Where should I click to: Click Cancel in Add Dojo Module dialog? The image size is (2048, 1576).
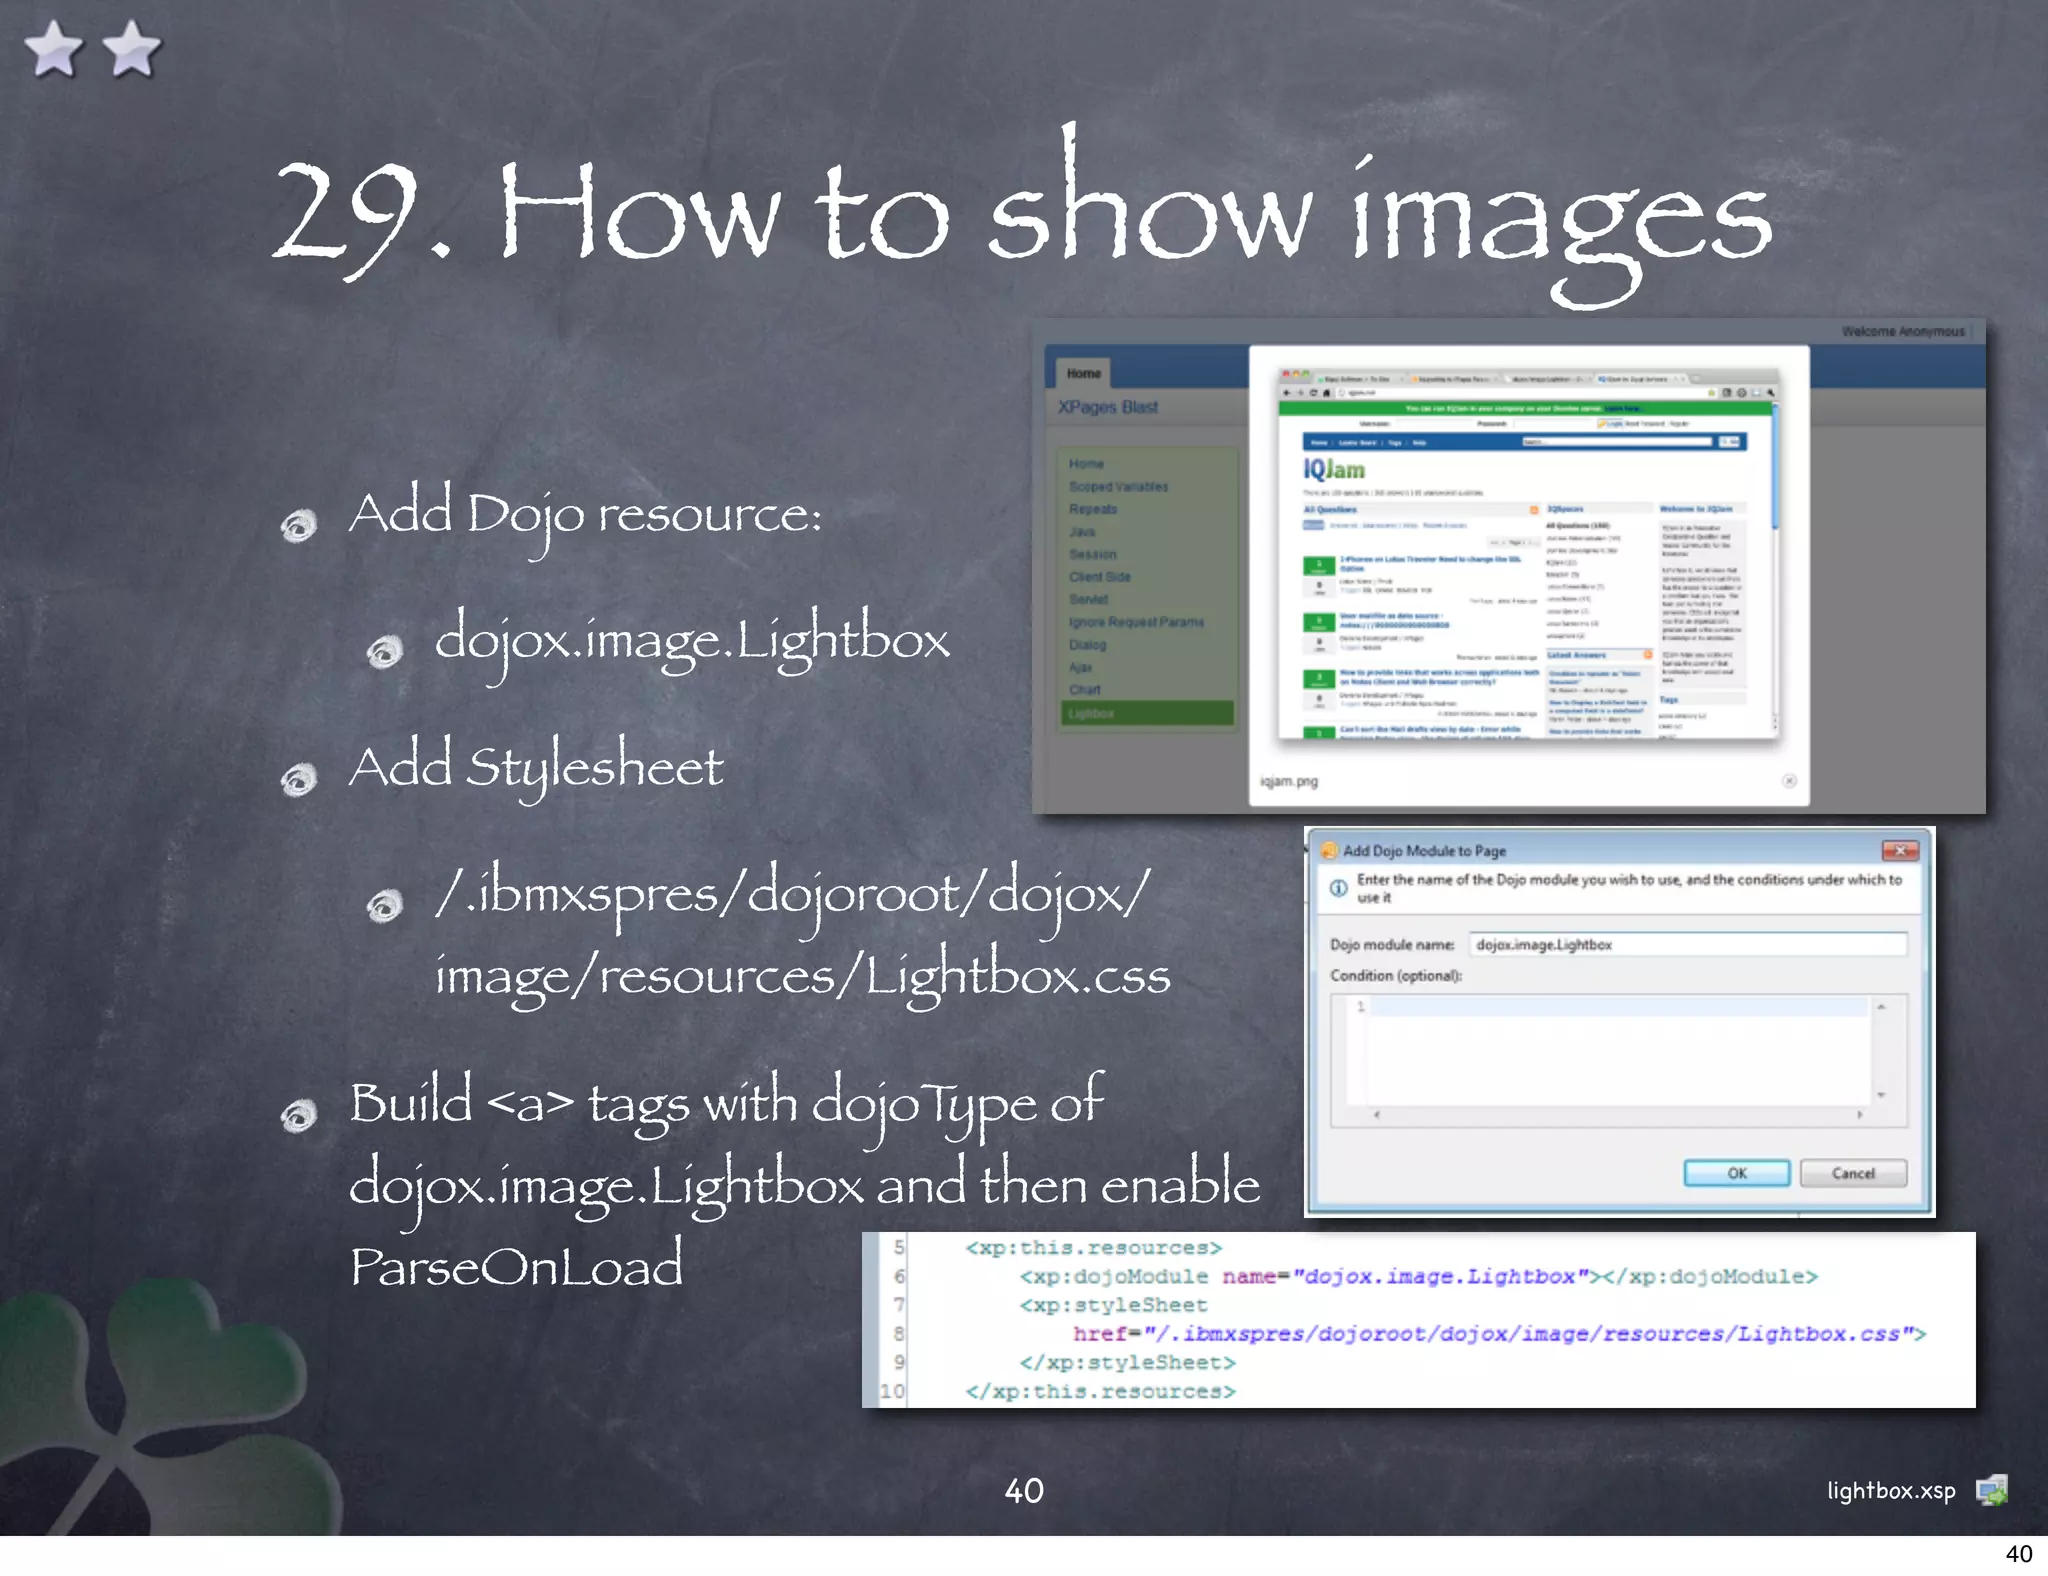click(x=1853, y=1173)
